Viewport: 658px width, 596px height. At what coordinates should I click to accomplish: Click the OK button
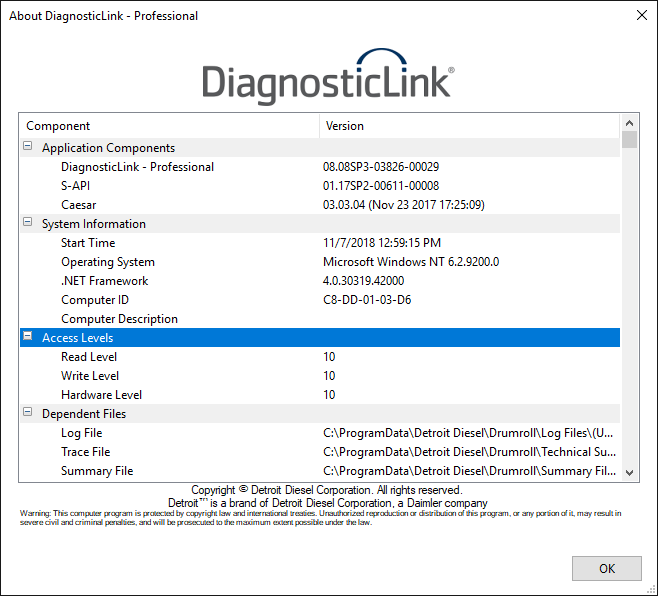coord(606,568)
